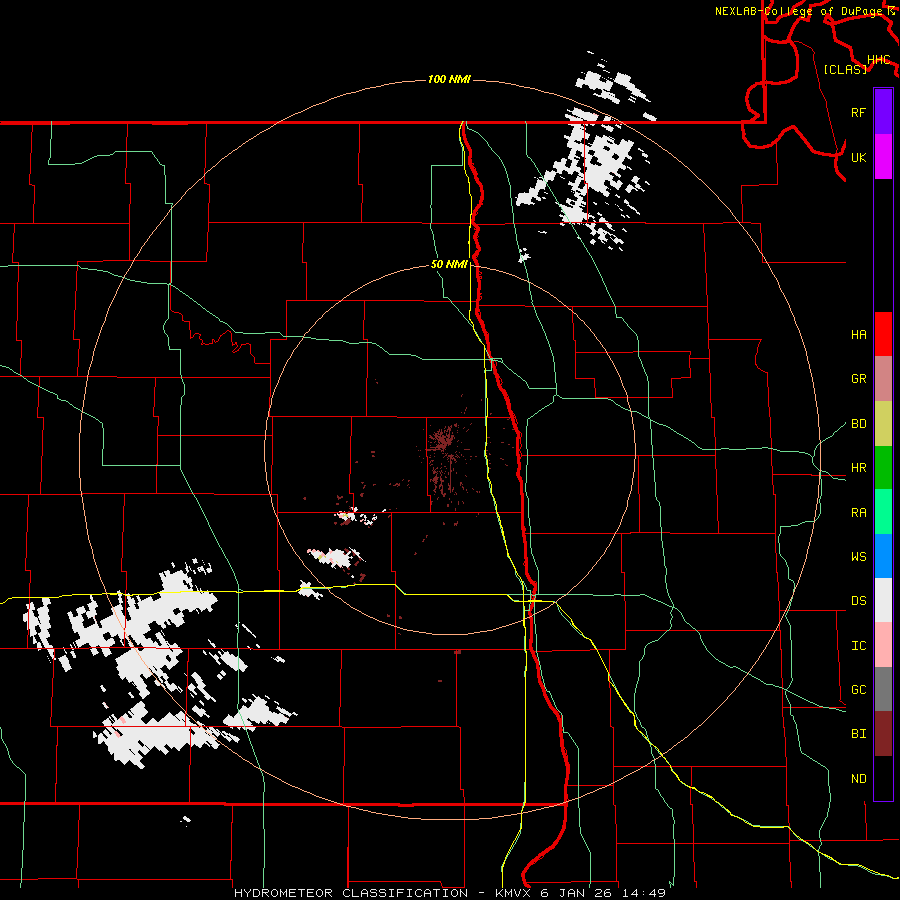Click the 'DS' legend label
This screenshot has height=900, width=900.
[x=858, y=601]
